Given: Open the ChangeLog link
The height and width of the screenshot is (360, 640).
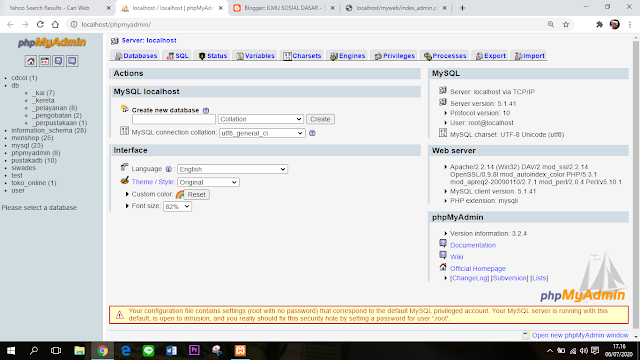Looking at the screenshot, I should (469, 278).
